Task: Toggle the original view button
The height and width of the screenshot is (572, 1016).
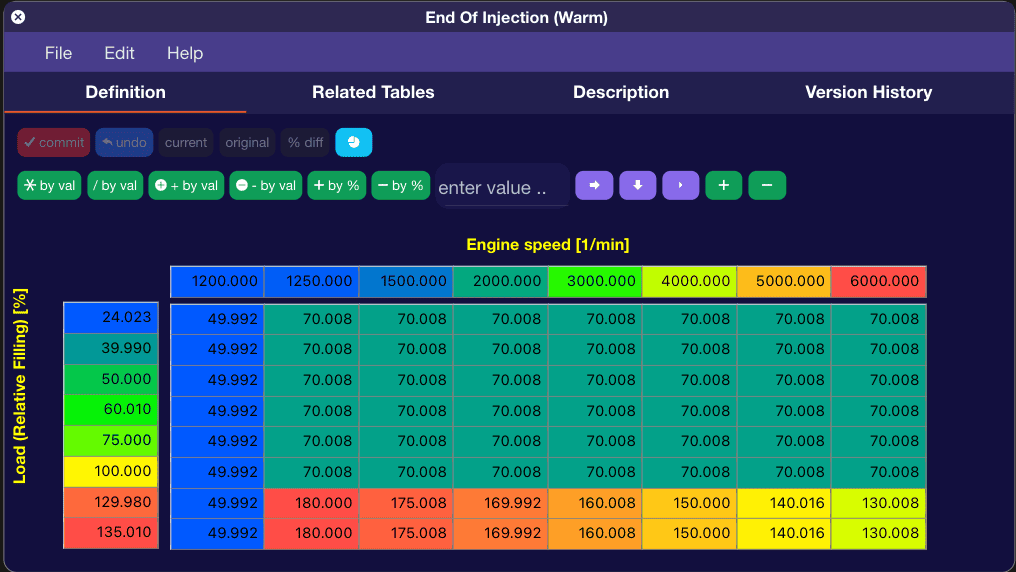Action: [247, 143]
